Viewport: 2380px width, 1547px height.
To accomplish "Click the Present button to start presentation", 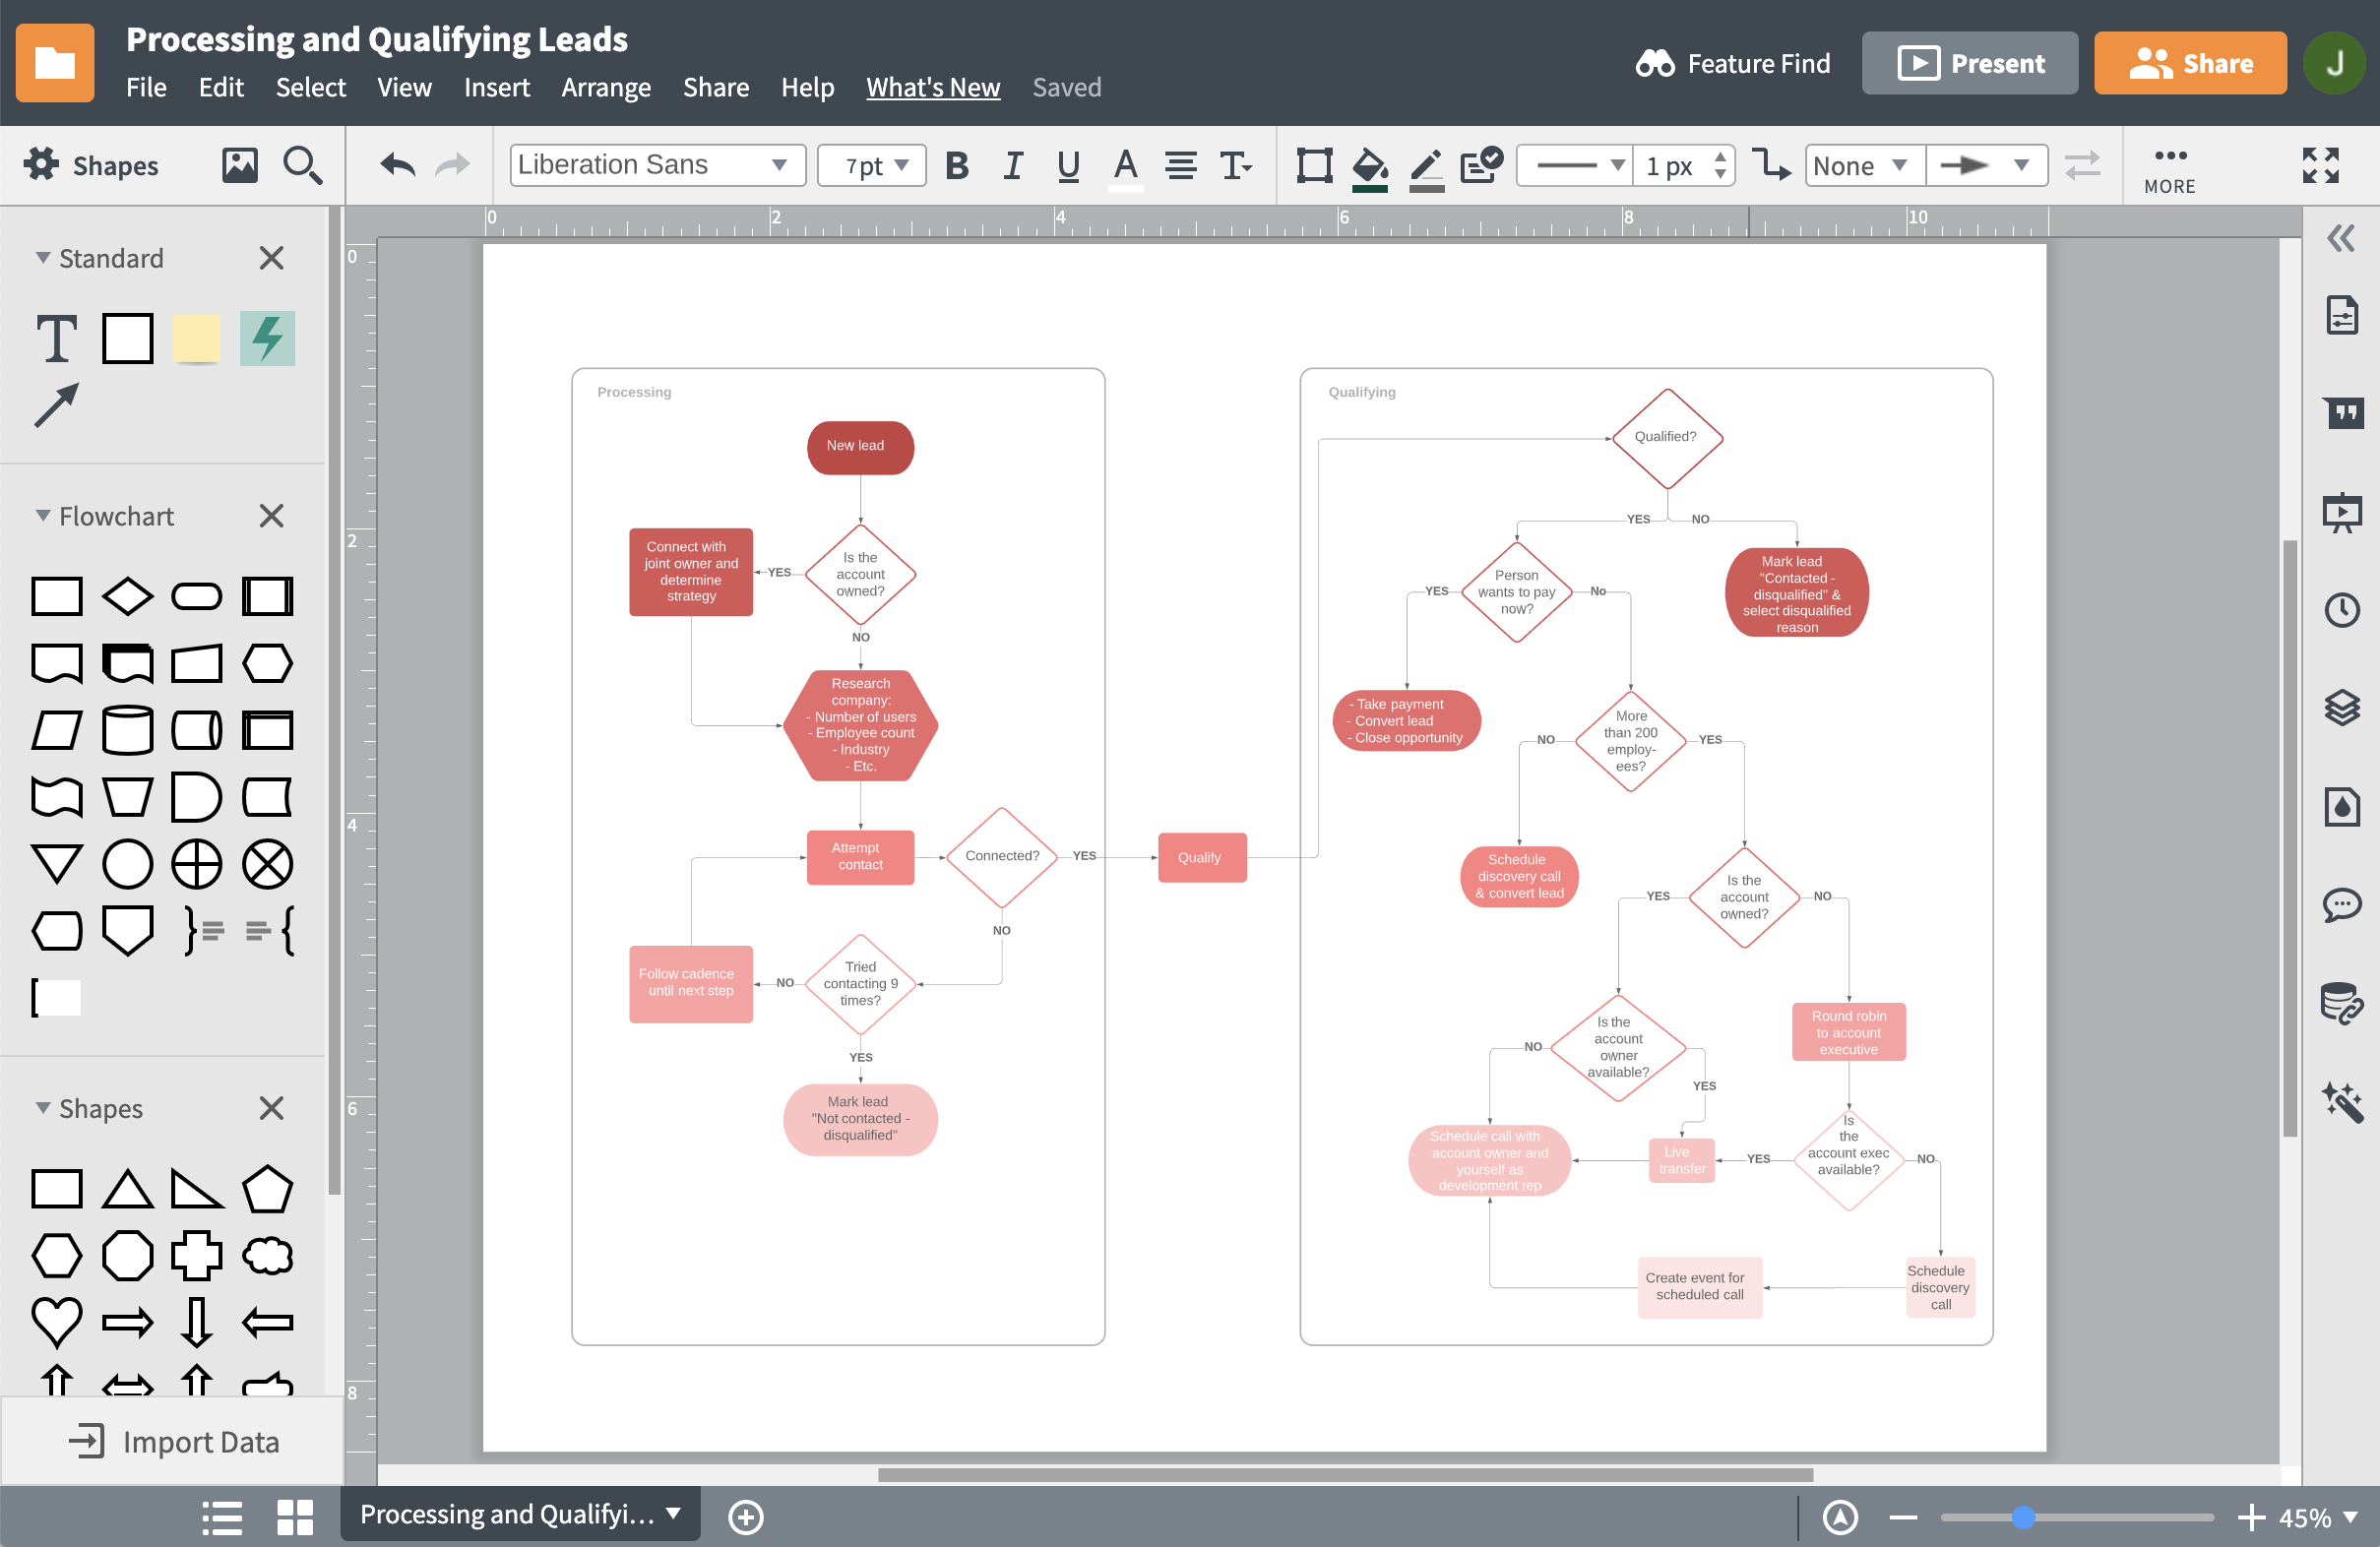I will [1974, 64].
